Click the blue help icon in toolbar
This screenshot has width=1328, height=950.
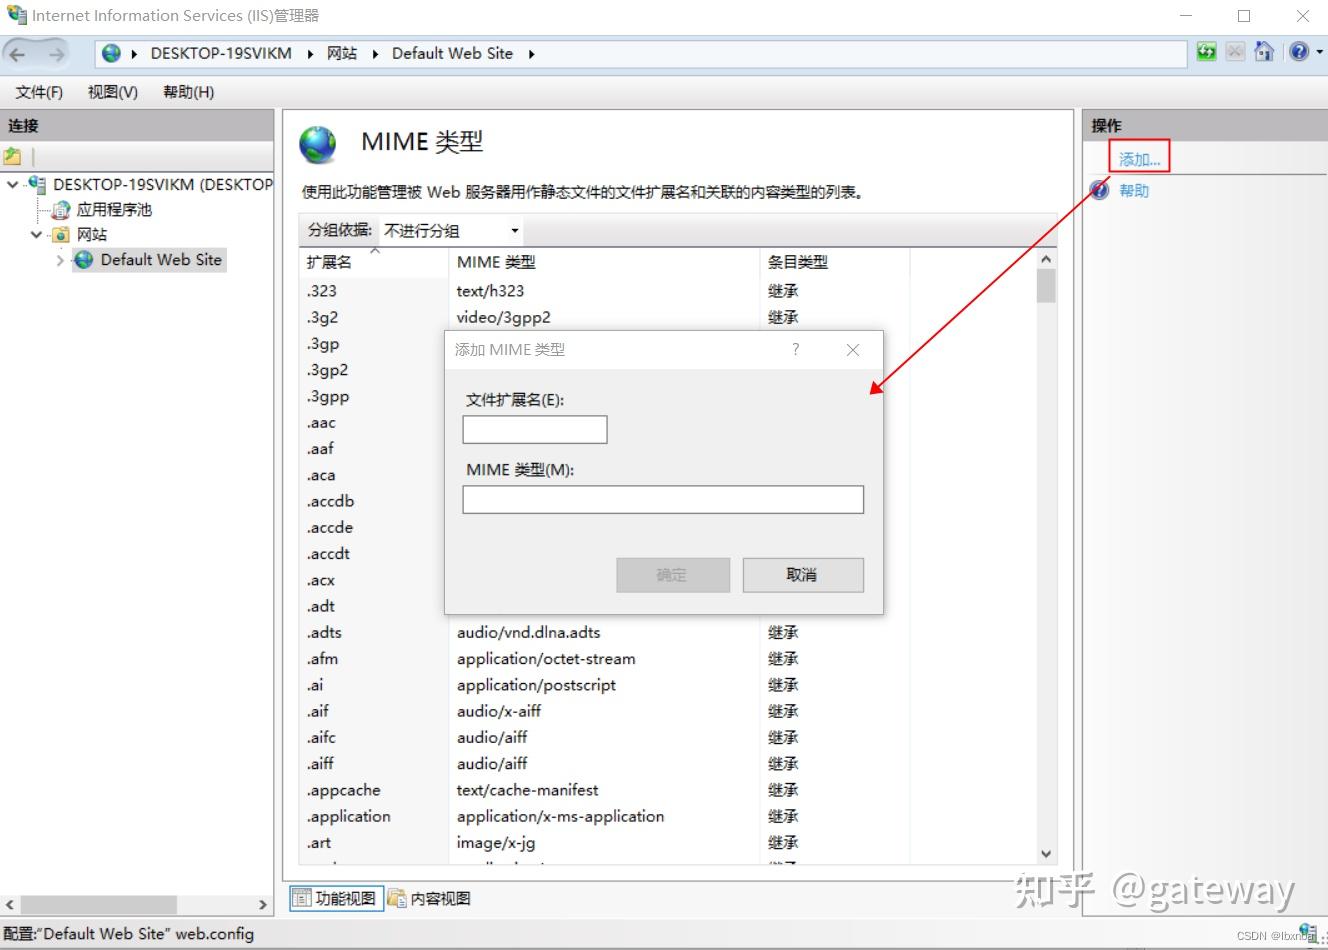[x=1298, y=52]
